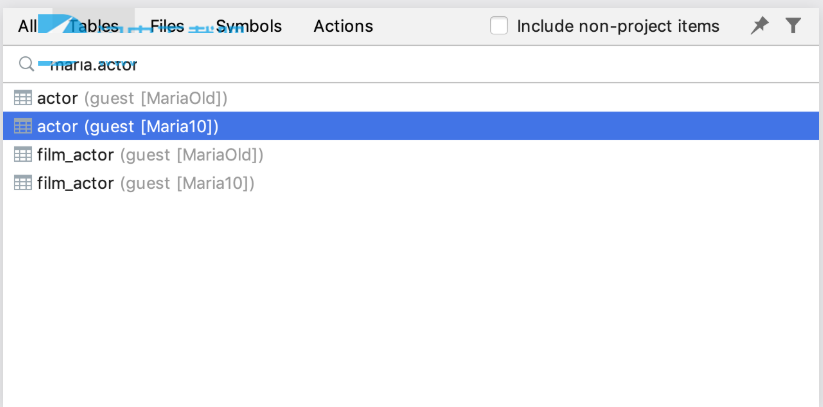Screen dimensions: 823x407
Task: Focus the search field containing maria.actor
Action: tap(420, 65)
